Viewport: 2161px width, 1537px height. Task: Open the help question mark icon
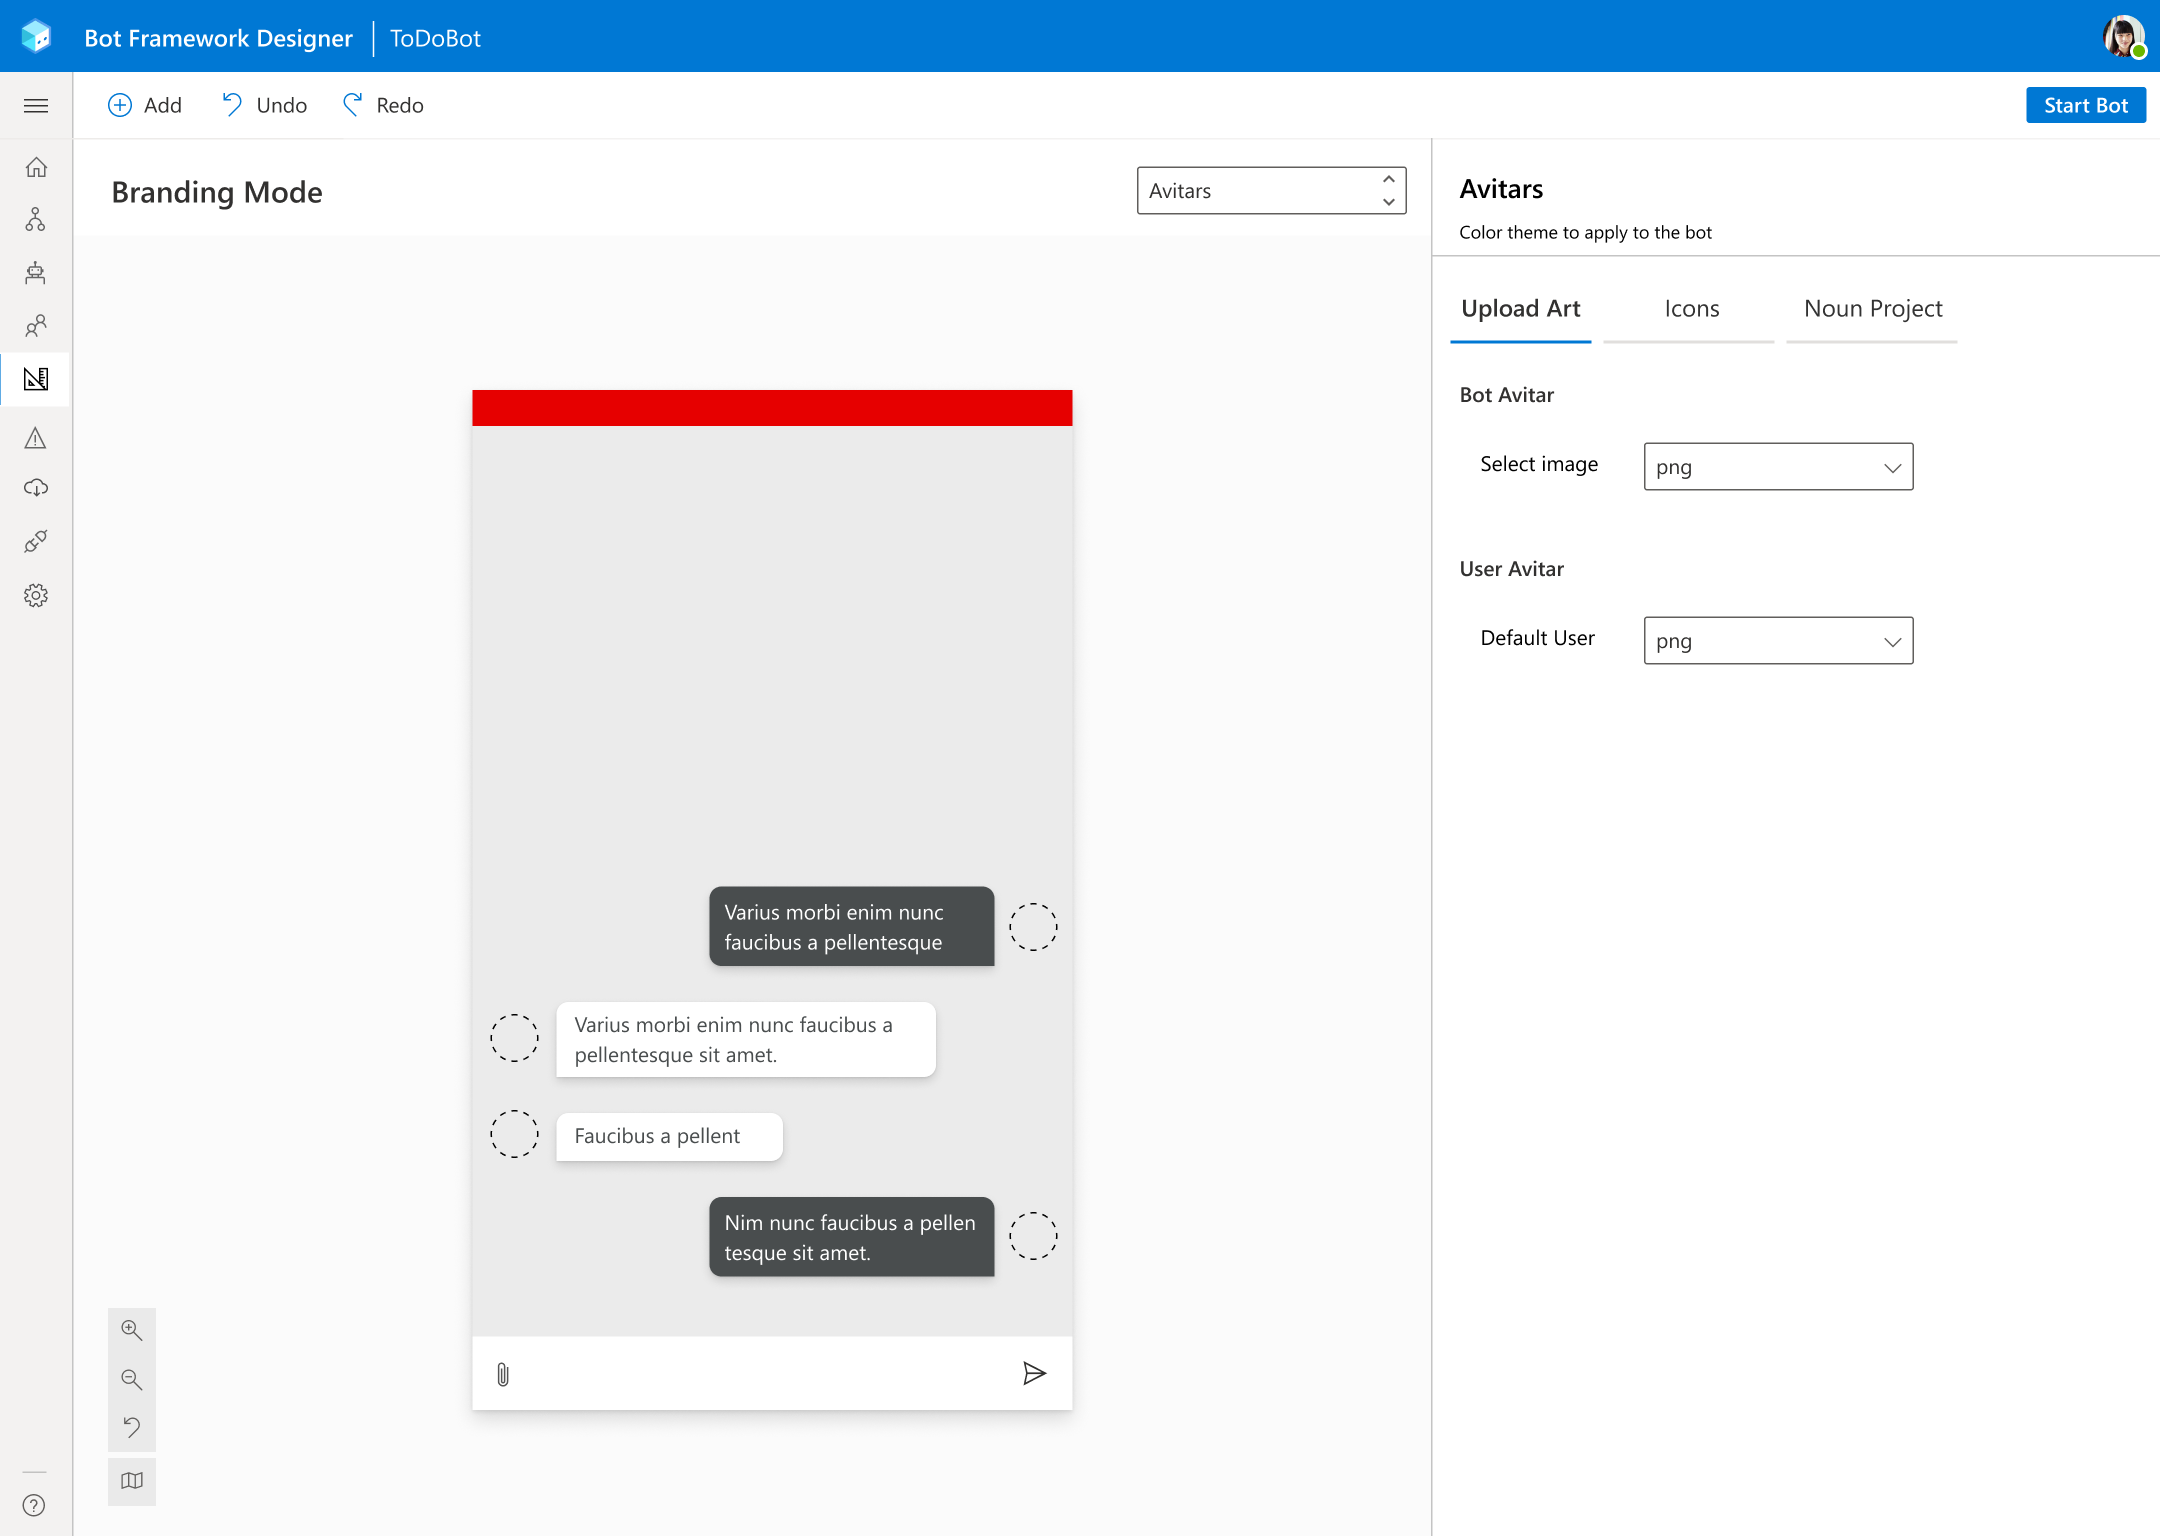click(x=34, y=1506)
